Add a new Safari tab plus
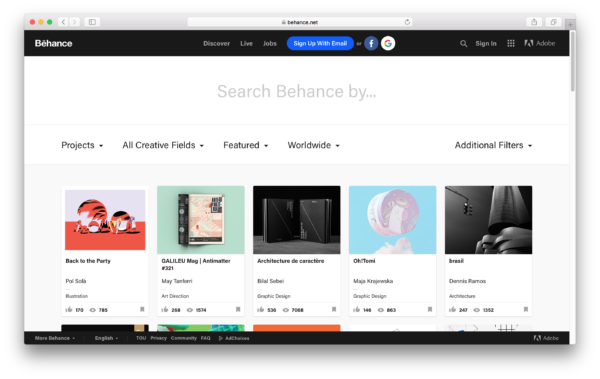This screenshot has width=600, height=379. point(570,25)
